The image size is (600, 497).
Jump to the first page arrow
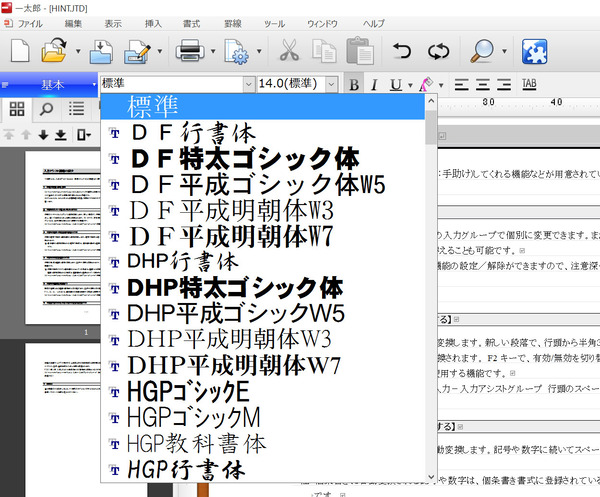tap(9, 135)
